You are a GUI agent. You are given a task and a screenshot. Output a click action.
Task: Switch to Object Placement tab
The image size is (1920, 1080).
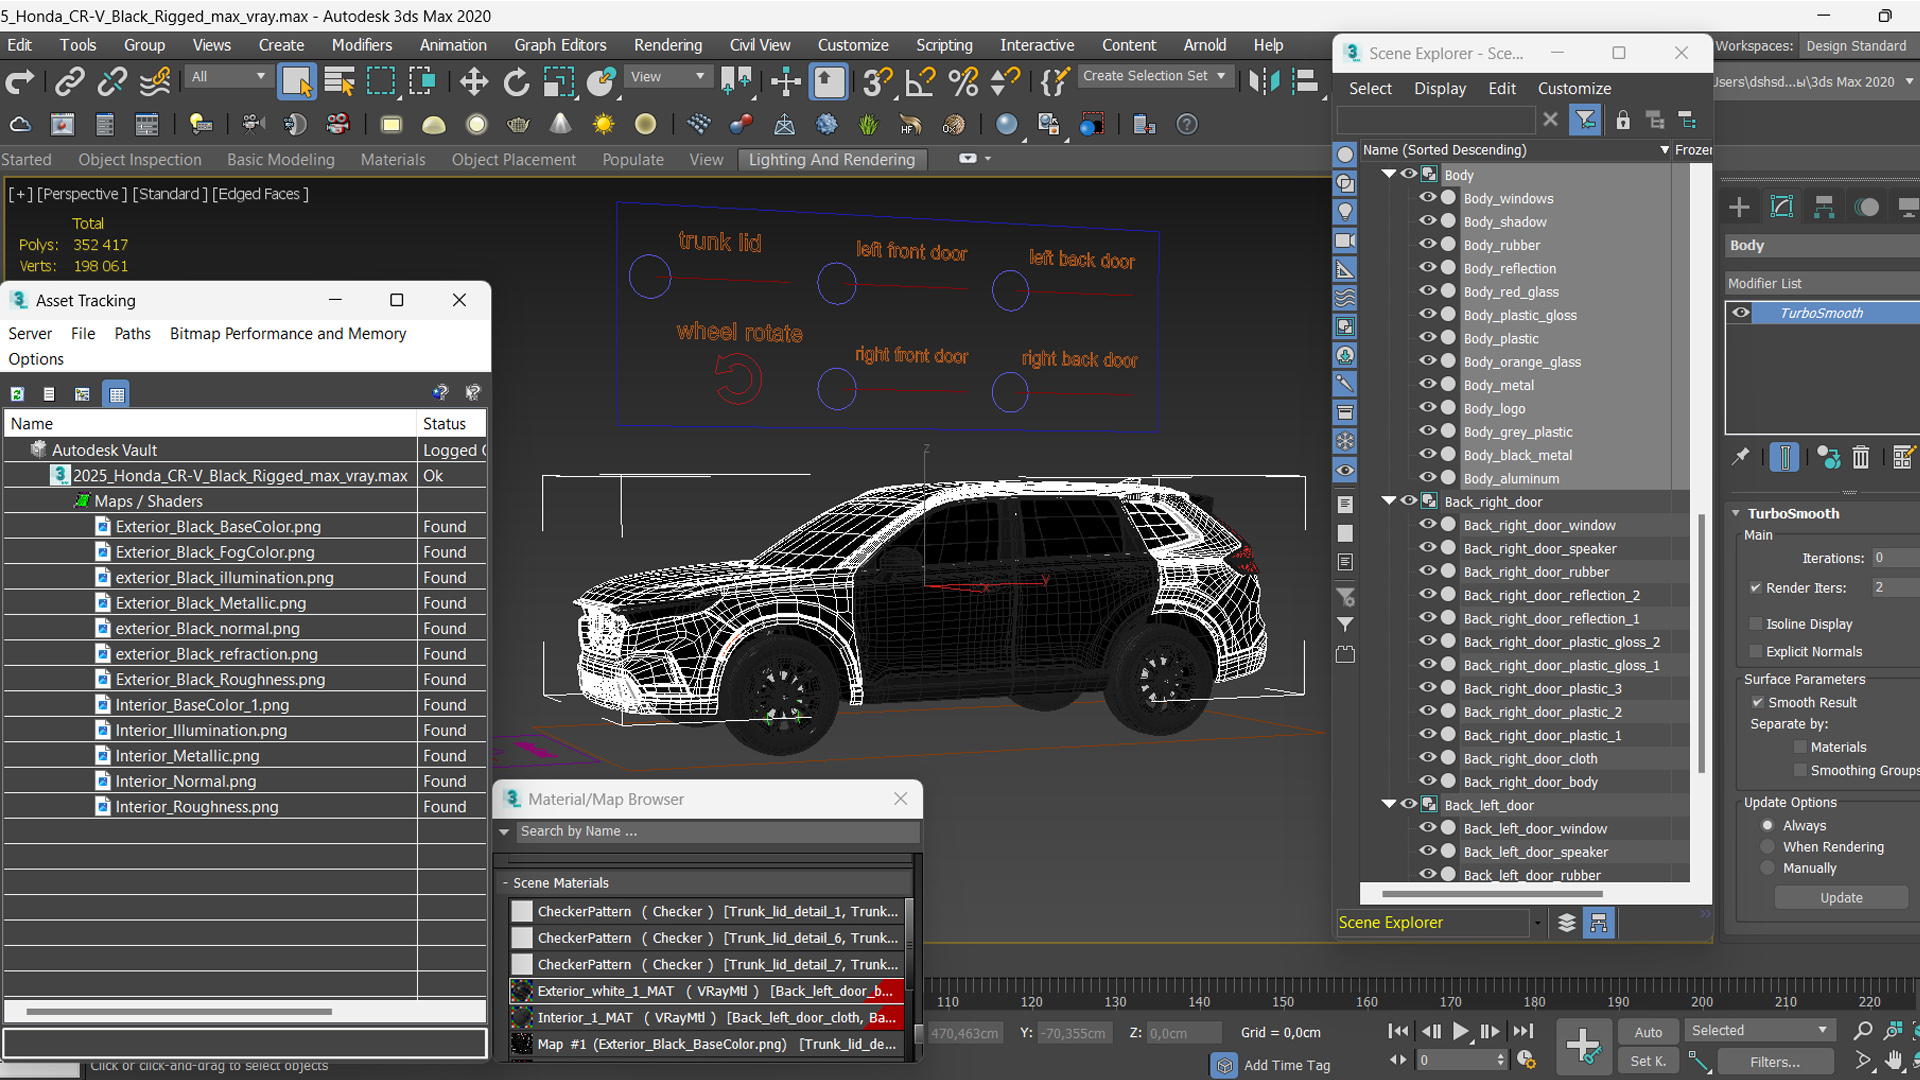pos(513,160)
